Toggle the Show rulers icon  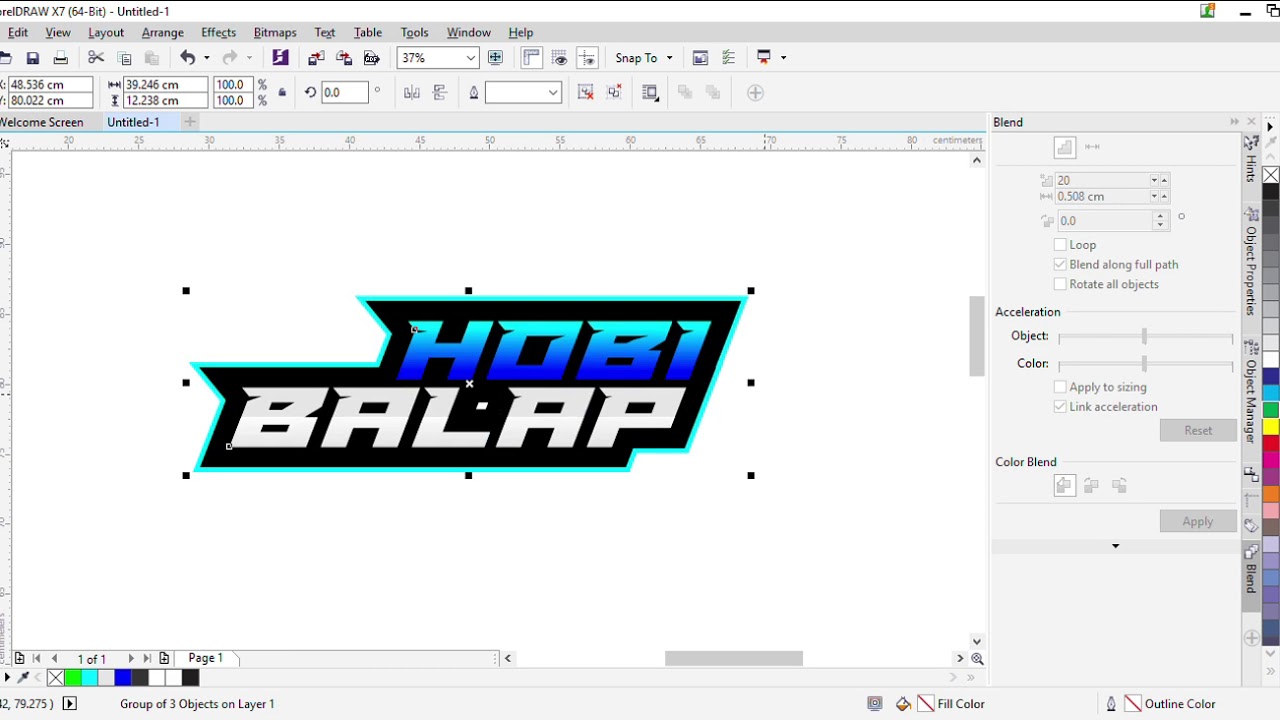(x=531, y=58)
